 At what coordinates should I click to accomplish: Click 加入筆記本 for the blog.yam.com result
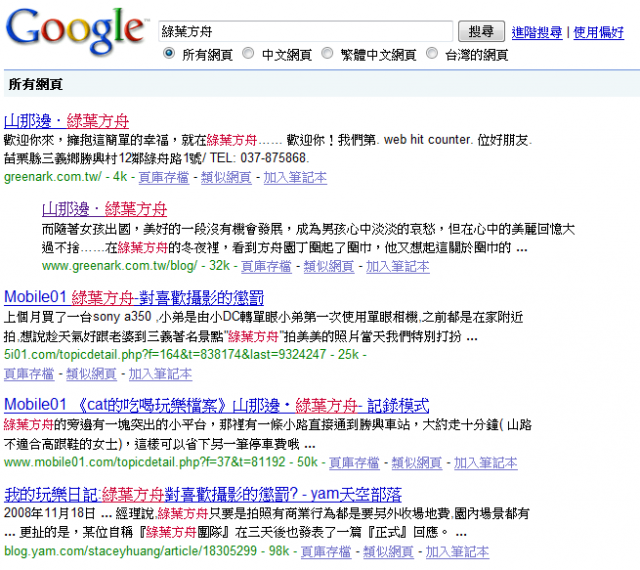458,552
